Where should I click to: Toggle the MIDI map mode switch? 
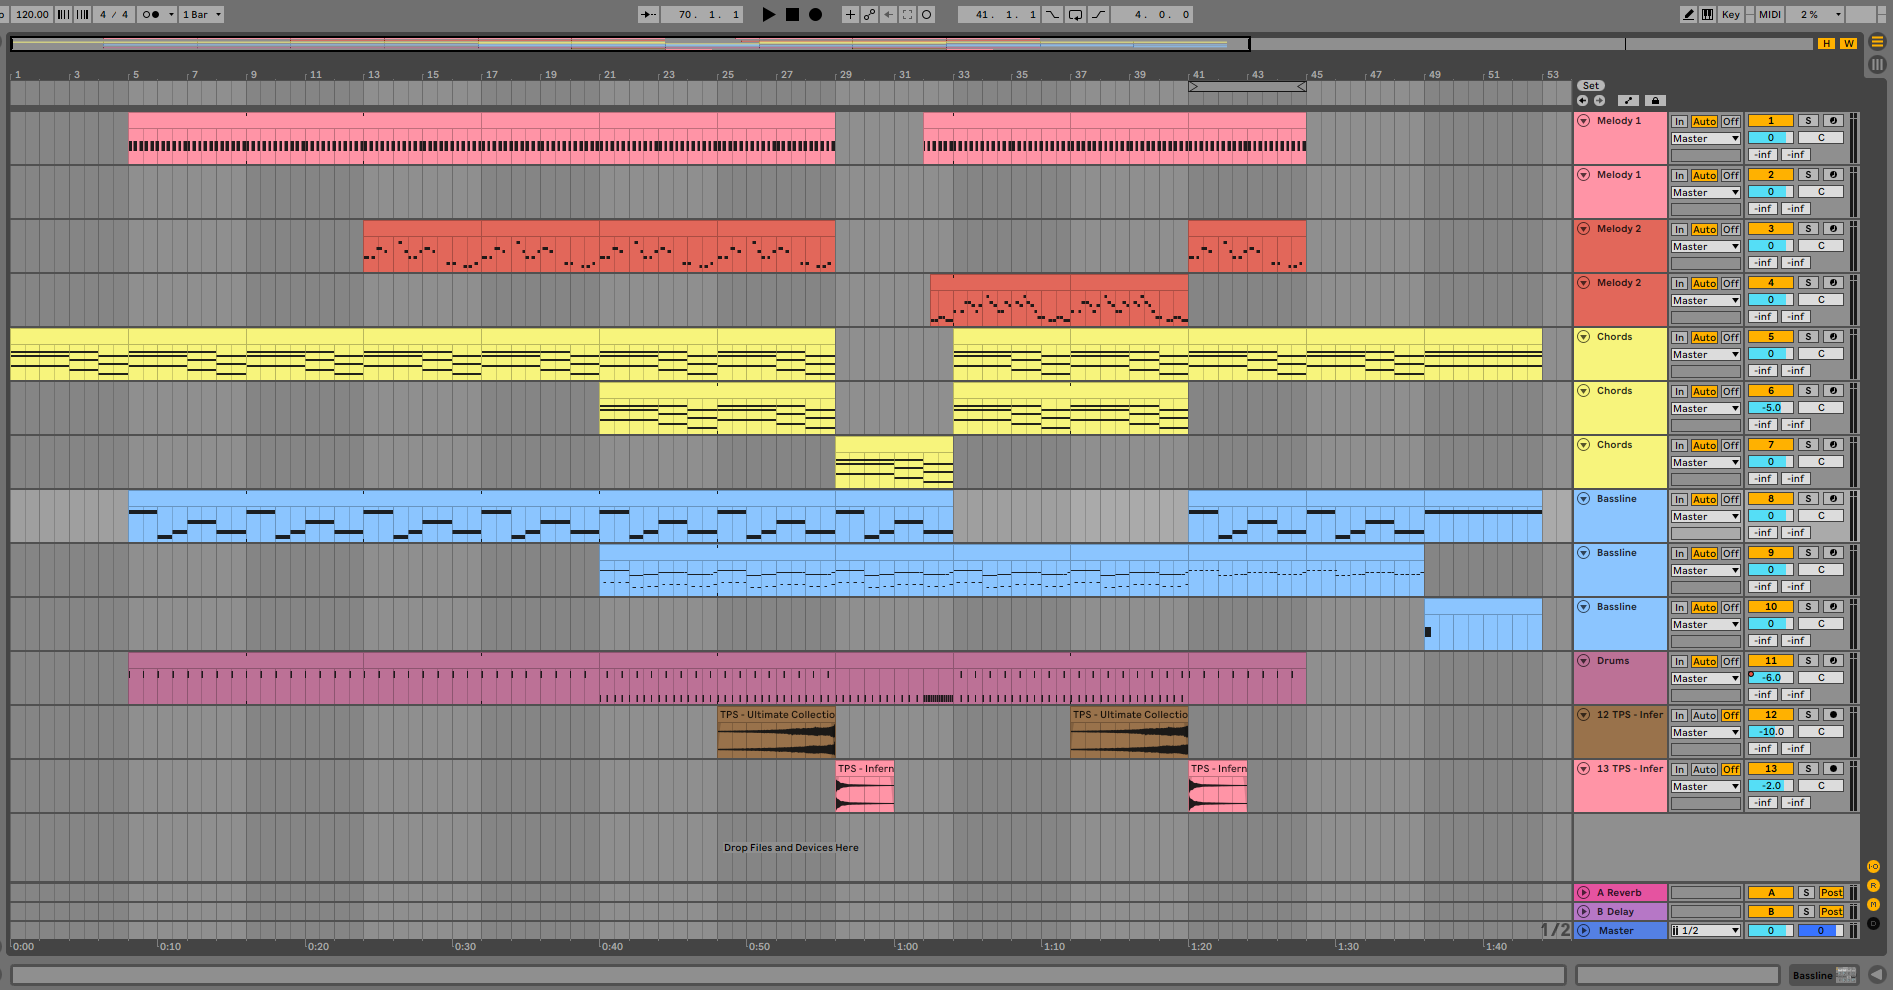(x=1770, y=14)
